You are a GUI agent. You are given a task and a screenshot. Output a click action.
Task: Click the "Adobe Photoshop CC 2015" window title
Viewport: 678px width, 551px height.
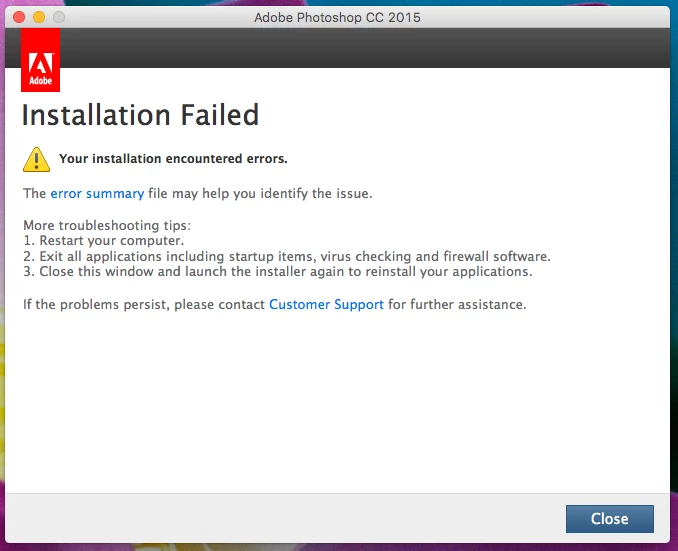coord(337,17)
